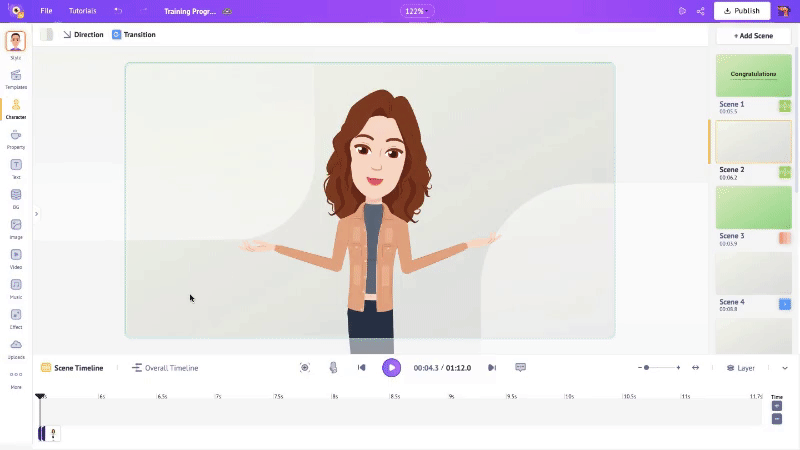The height and width of the screenshot is (450, 800).
Task: Increase scene time with plus button
Action: coord(777,406)
